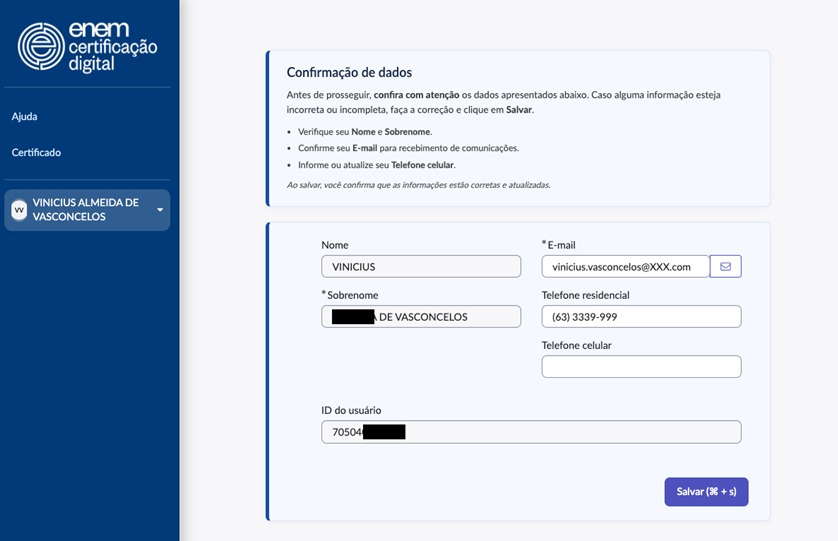Image resolution: width=838 pixels, height=541 pixels.
Task: Focus the empty Telefone celular field
Action: 640,367
